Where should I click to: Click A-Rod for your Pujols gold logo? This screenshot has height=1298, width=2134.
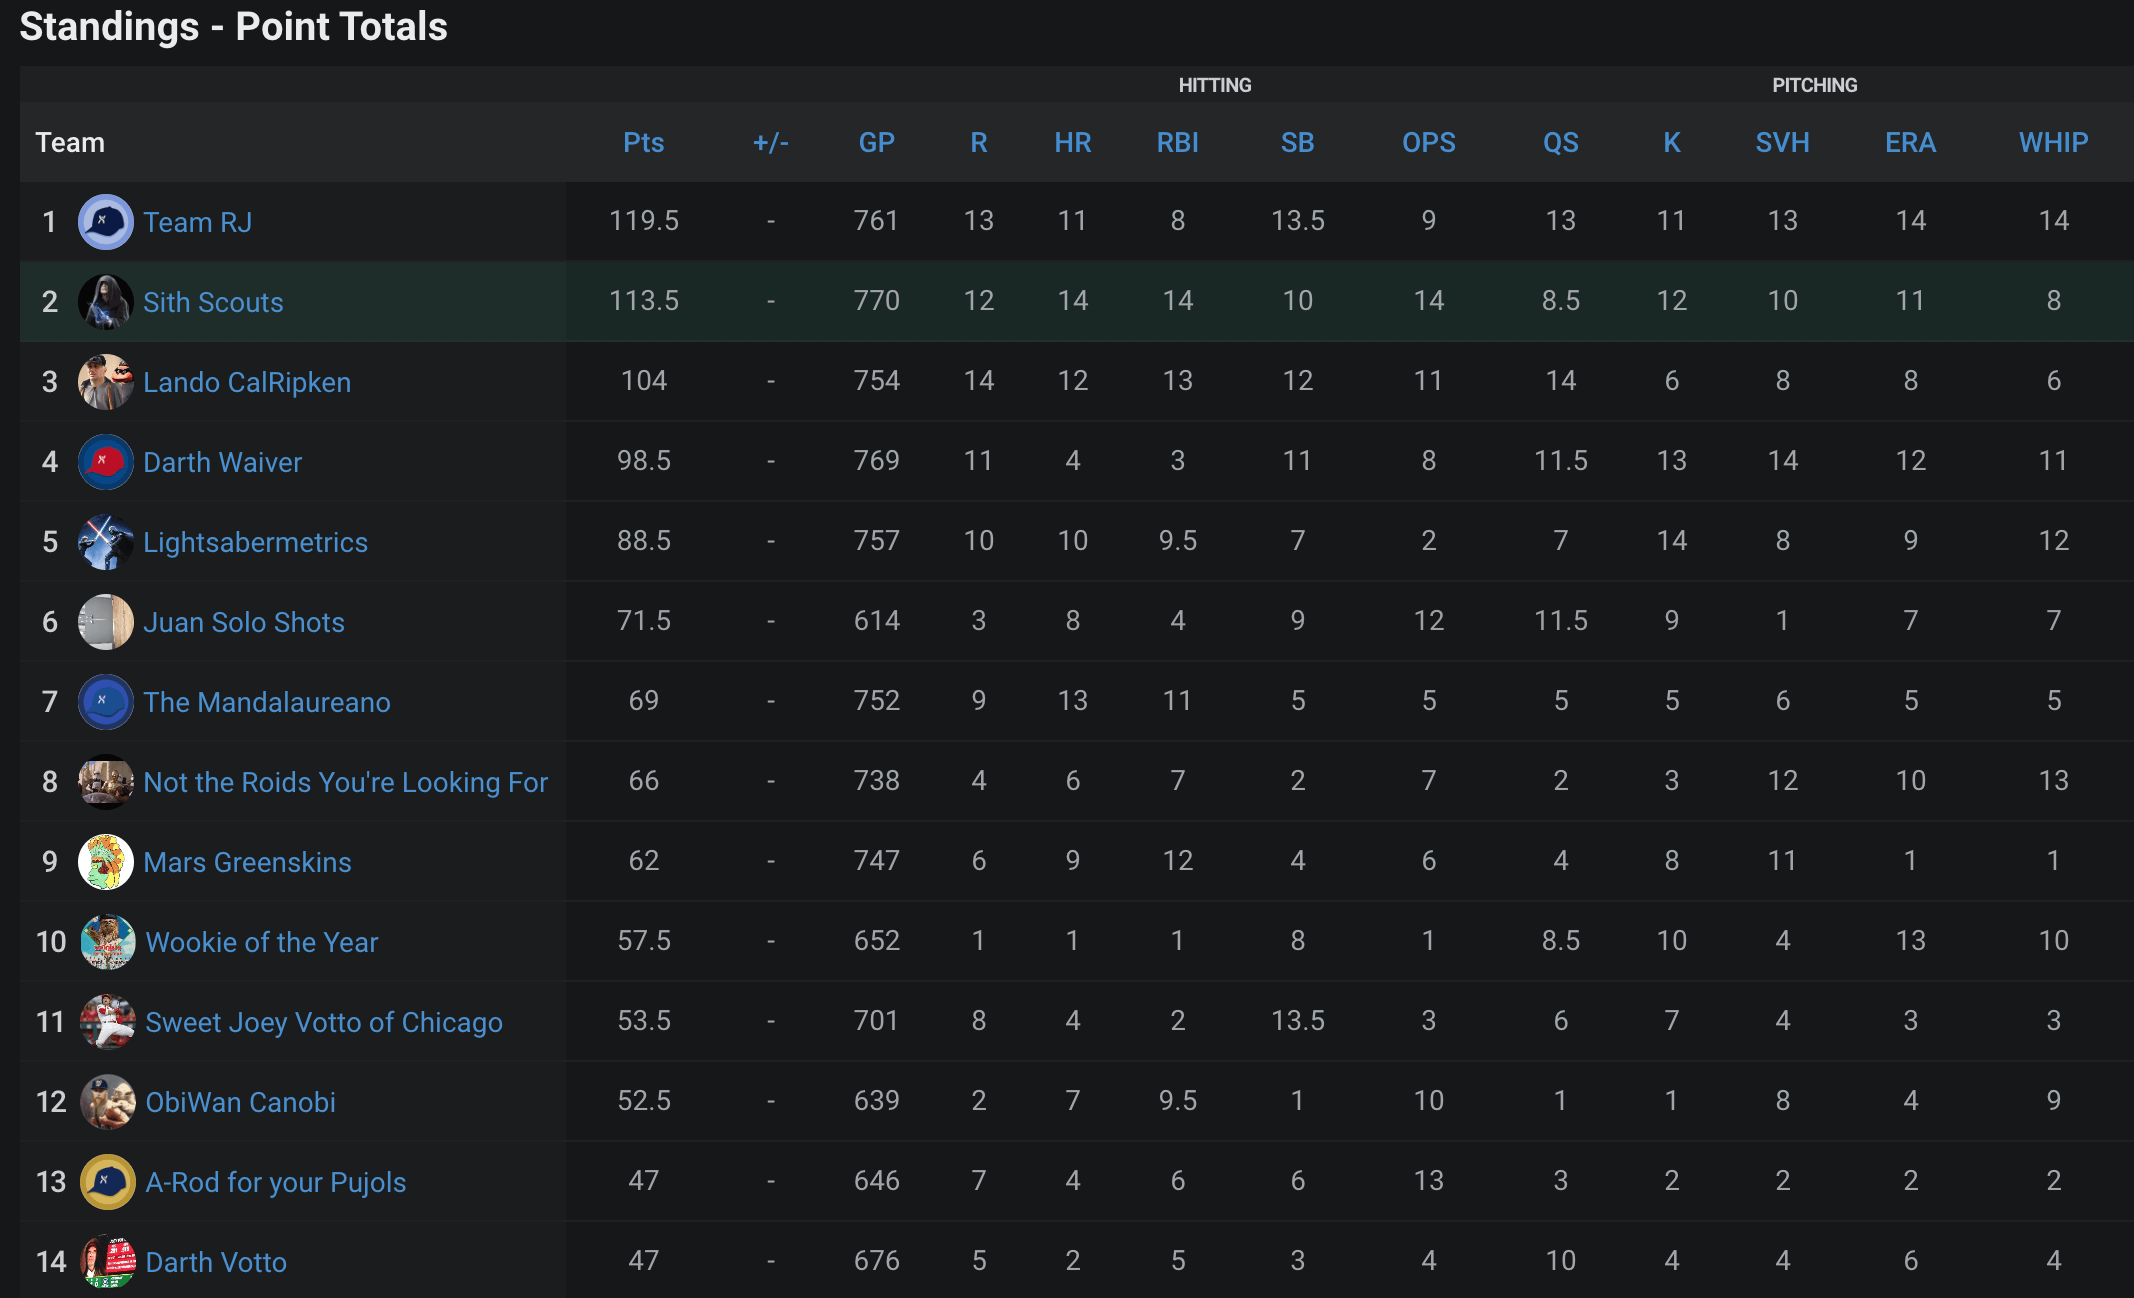pos(108,1182)
